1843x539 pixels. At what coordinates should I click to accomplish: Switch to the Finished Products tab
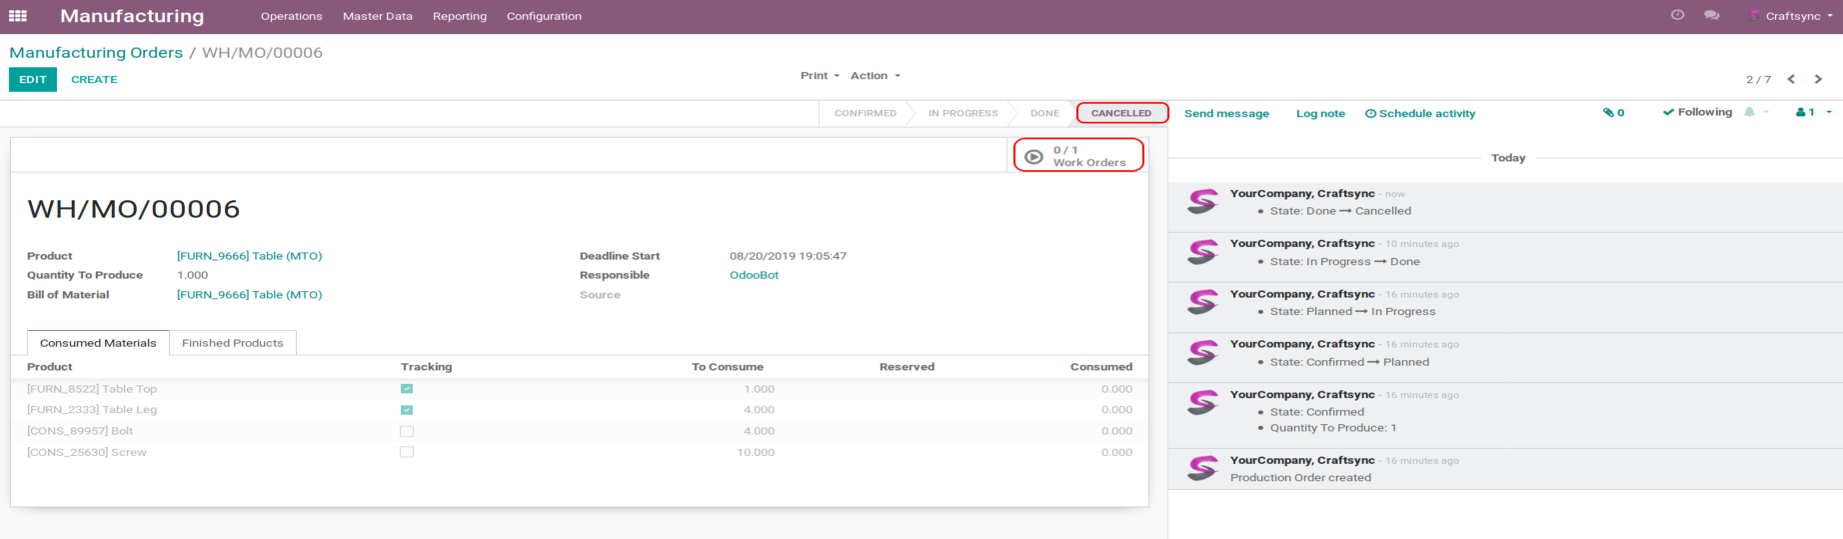(x=232, y=343)
